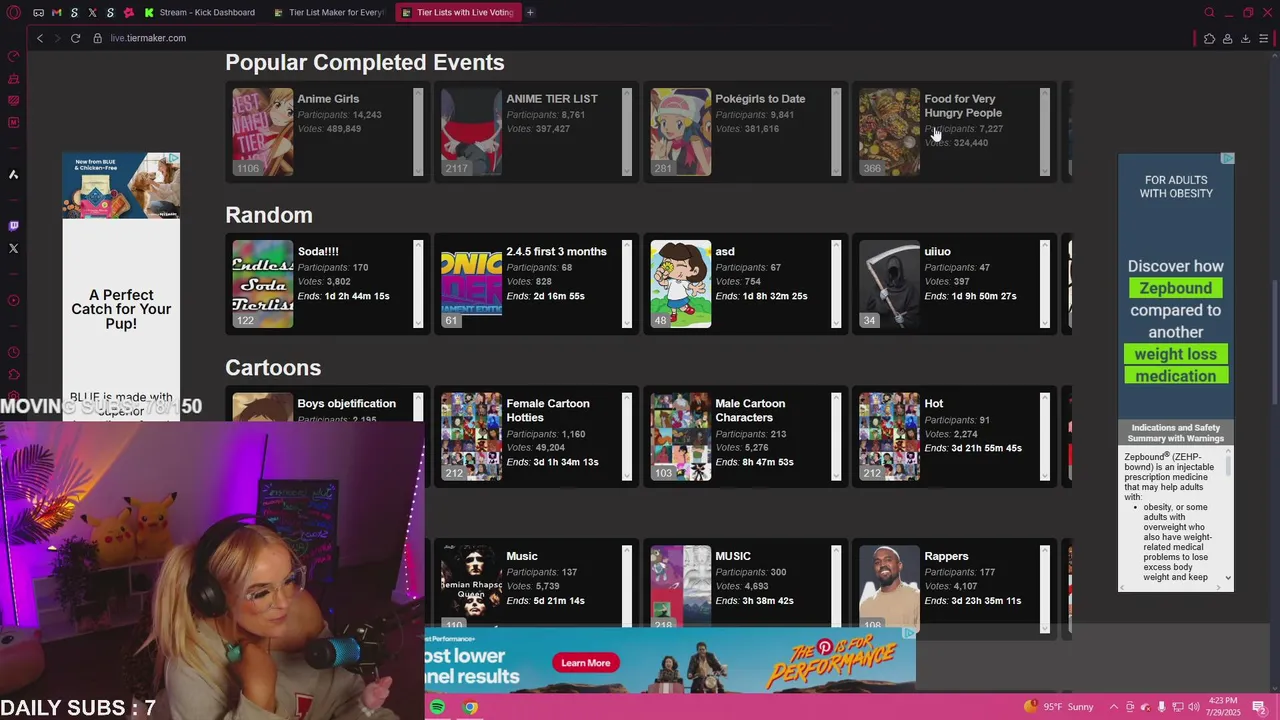Open the extensions cube icon
The width and height of the screenshot is (1280, 720).
pyautogui.click(x=1209, y=39)
